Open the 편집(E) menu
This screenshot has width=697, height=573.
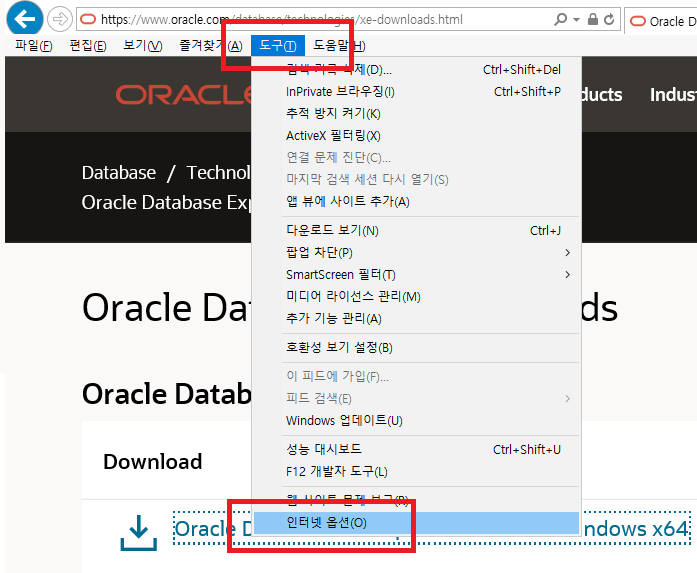88,45
